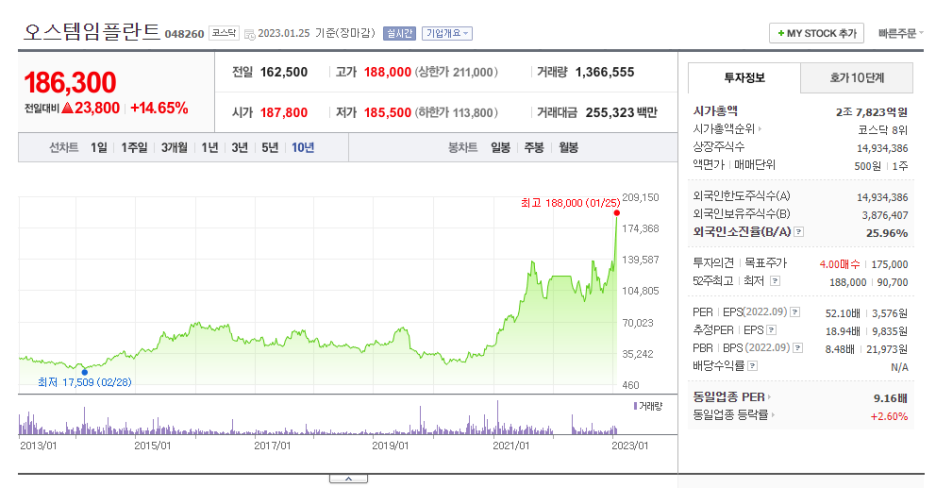Image resolution: width=936 pixels, height=488 pixels.
Task: Select the 1년 line chart period
Action: click(210, 147)
